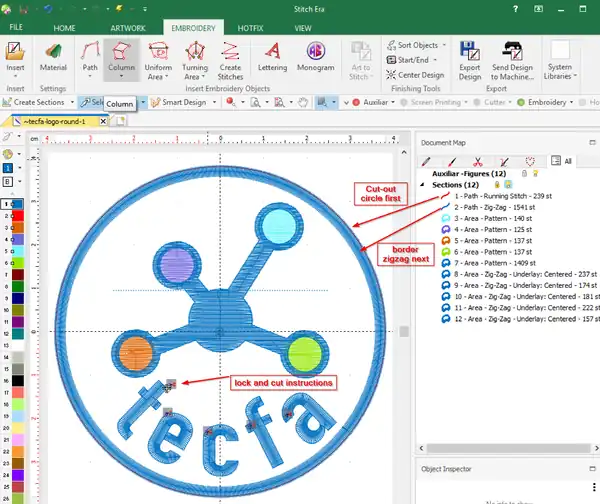The width and height of the screenshot is (600, 504).
Task: Select the scissors tab in Document Map
Action: (478, 160)
